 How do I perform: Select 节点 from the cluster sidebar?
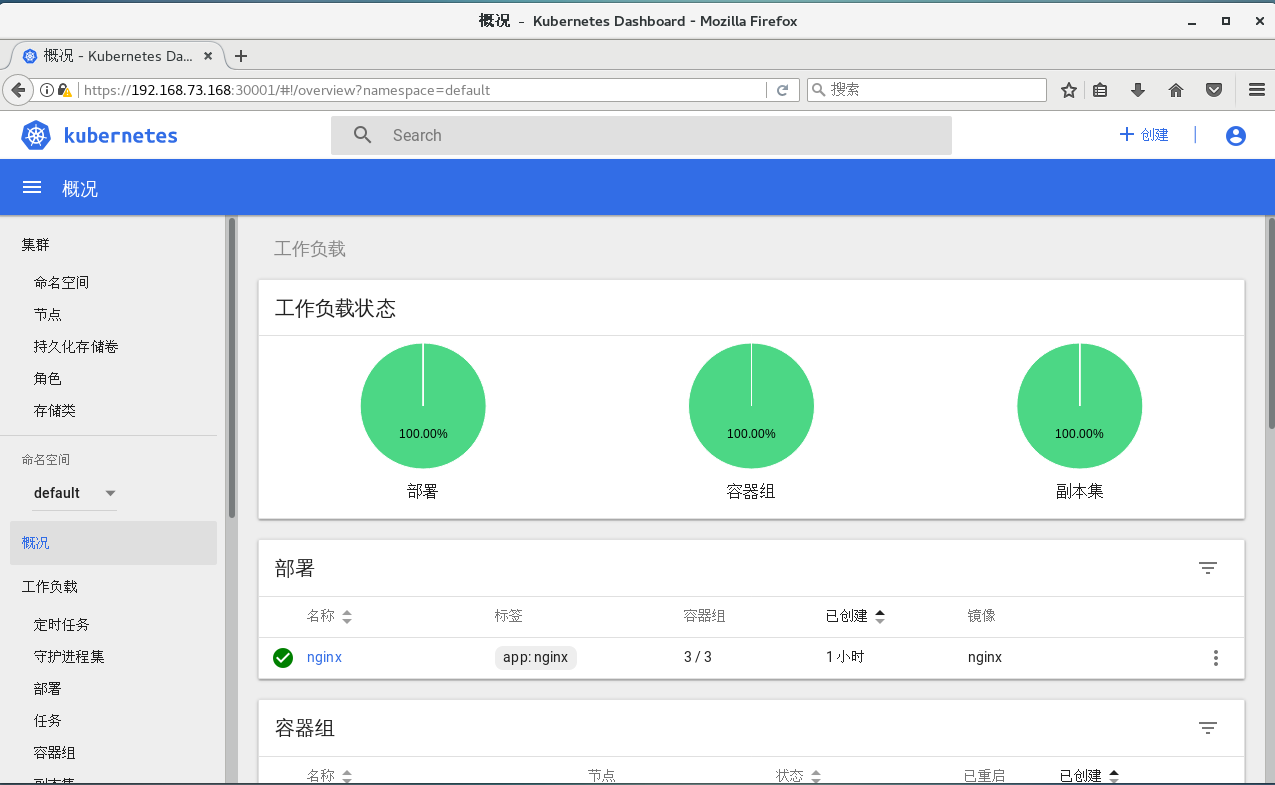pos(47,314)
